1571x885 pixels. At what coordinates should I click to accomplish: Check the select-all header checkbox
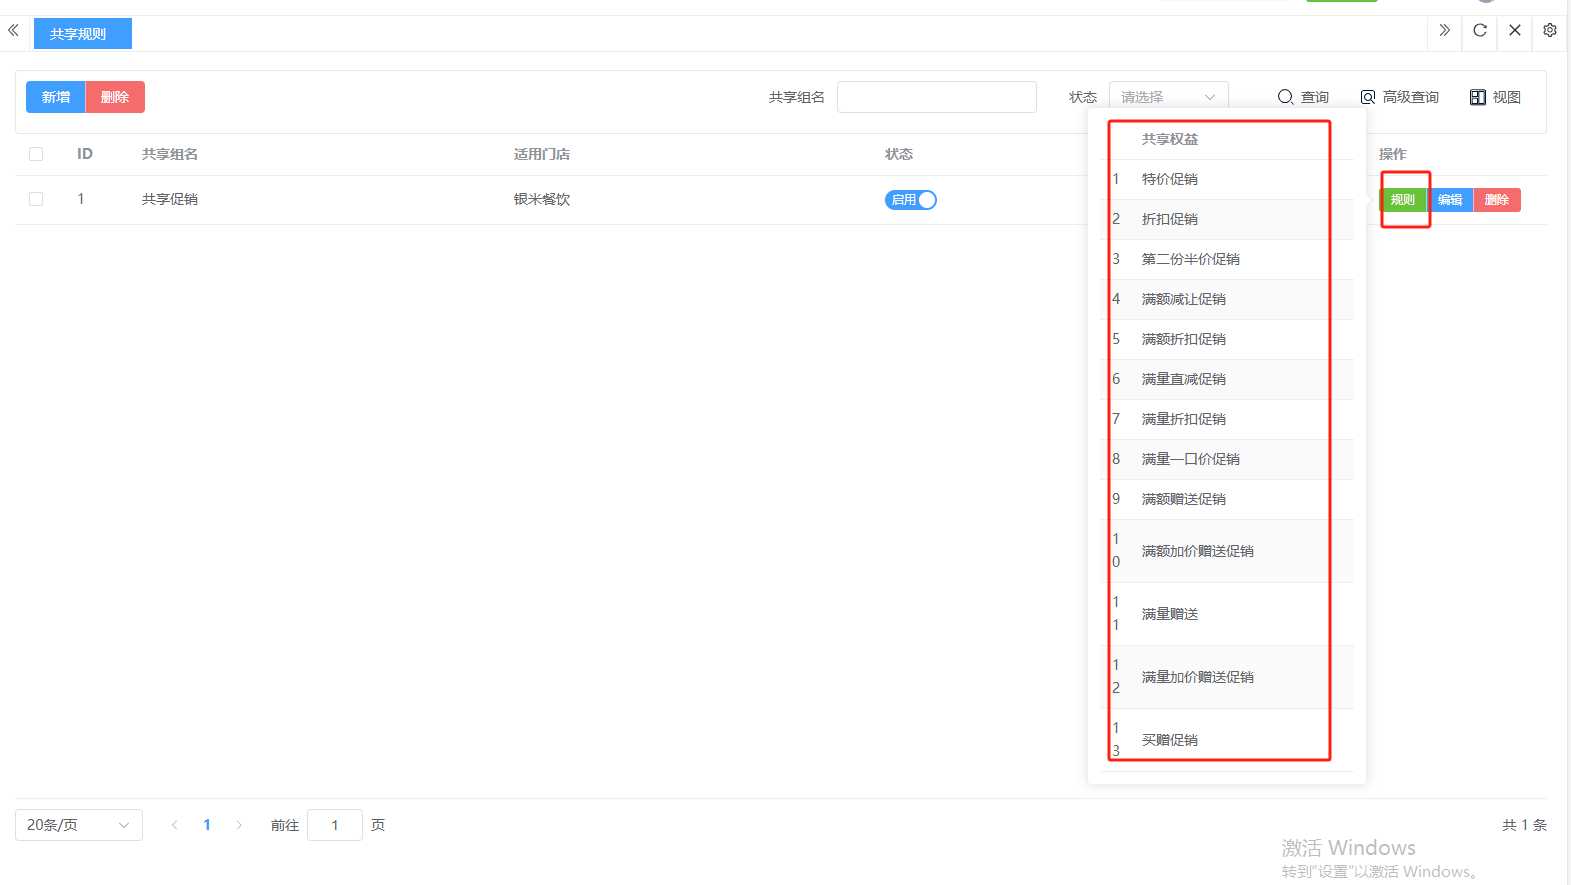pyautogui.click(x=36, y=154)
